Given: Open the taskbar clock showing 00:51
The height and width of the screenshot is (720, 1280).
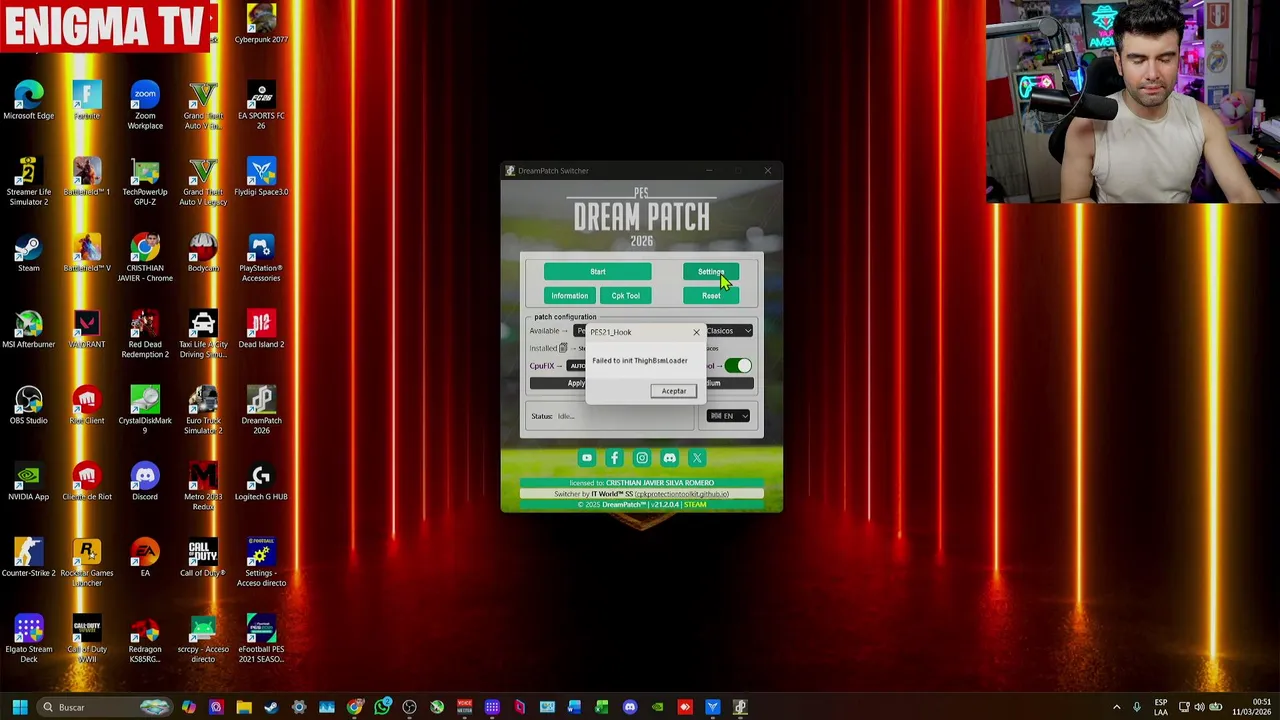Looking at the screenshot, I should [x=1252, y=707].
